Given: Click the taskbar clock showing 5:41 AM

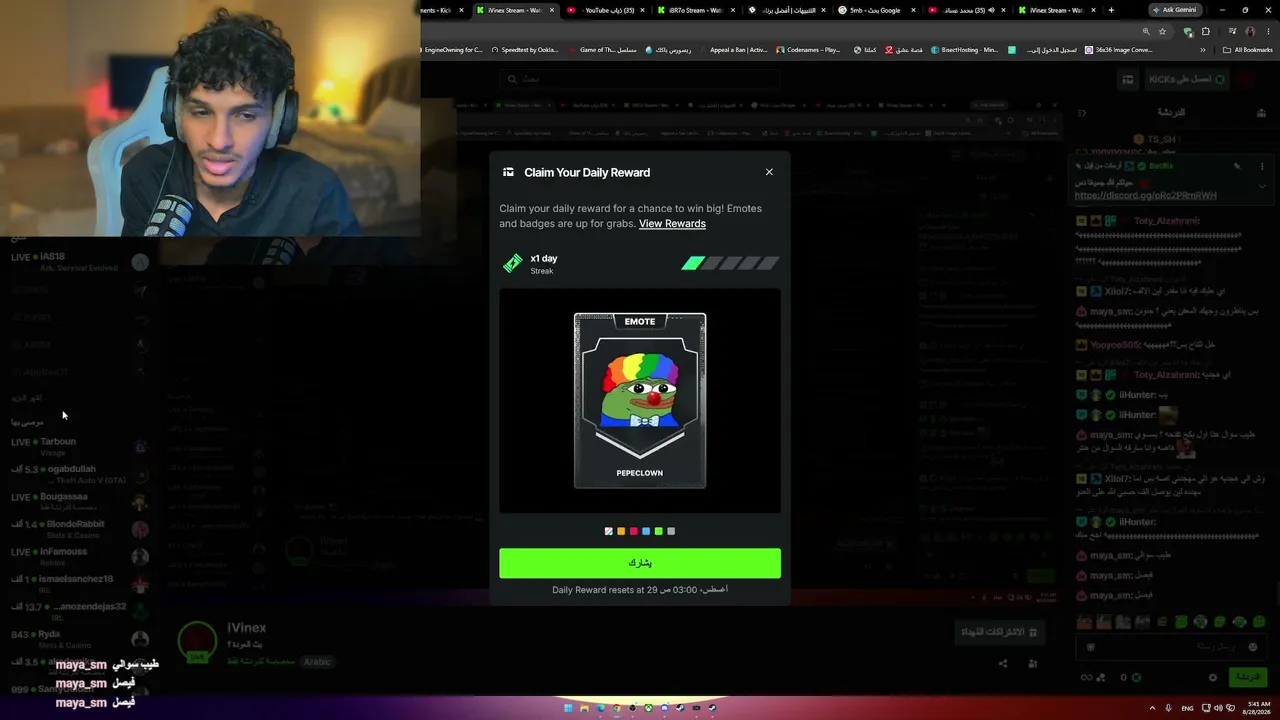Looking at the screenshot, I should click(x=1256, y=708).
